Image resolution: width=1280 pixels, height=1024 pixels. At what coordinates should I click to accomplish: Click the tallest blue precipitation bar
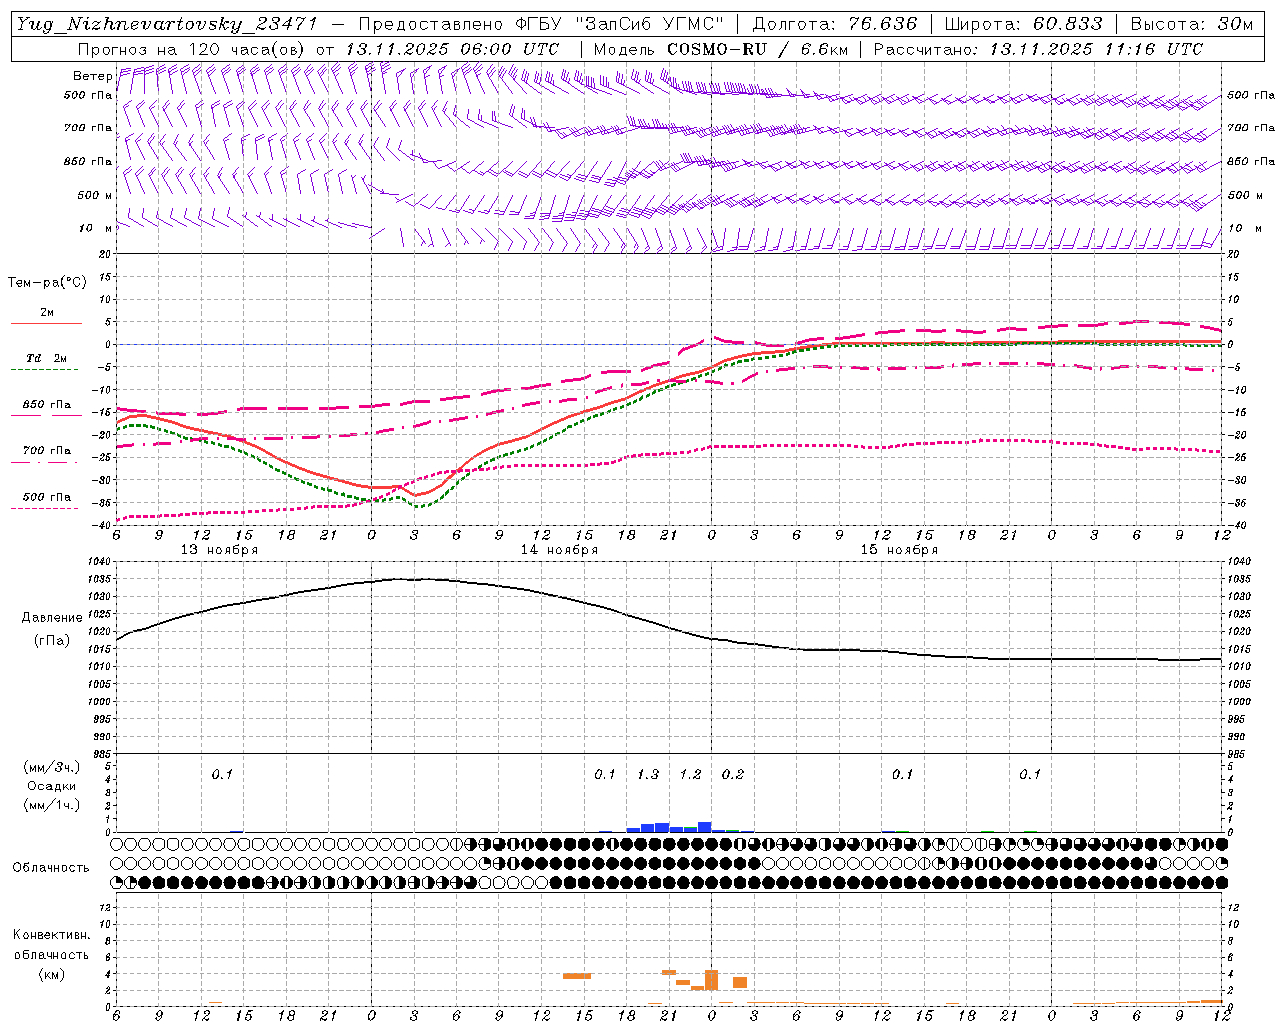pos(705,827)
